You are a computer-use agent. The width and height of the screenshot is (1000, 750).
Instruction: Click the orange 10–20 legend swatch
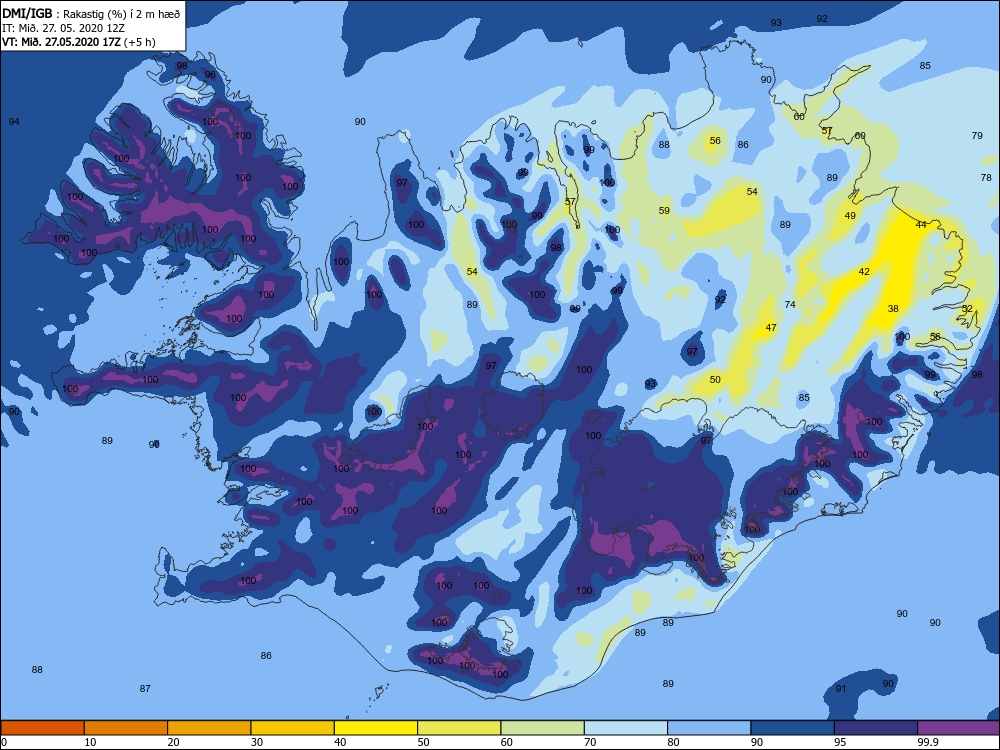pyautogui.click(x=126, y=728)
